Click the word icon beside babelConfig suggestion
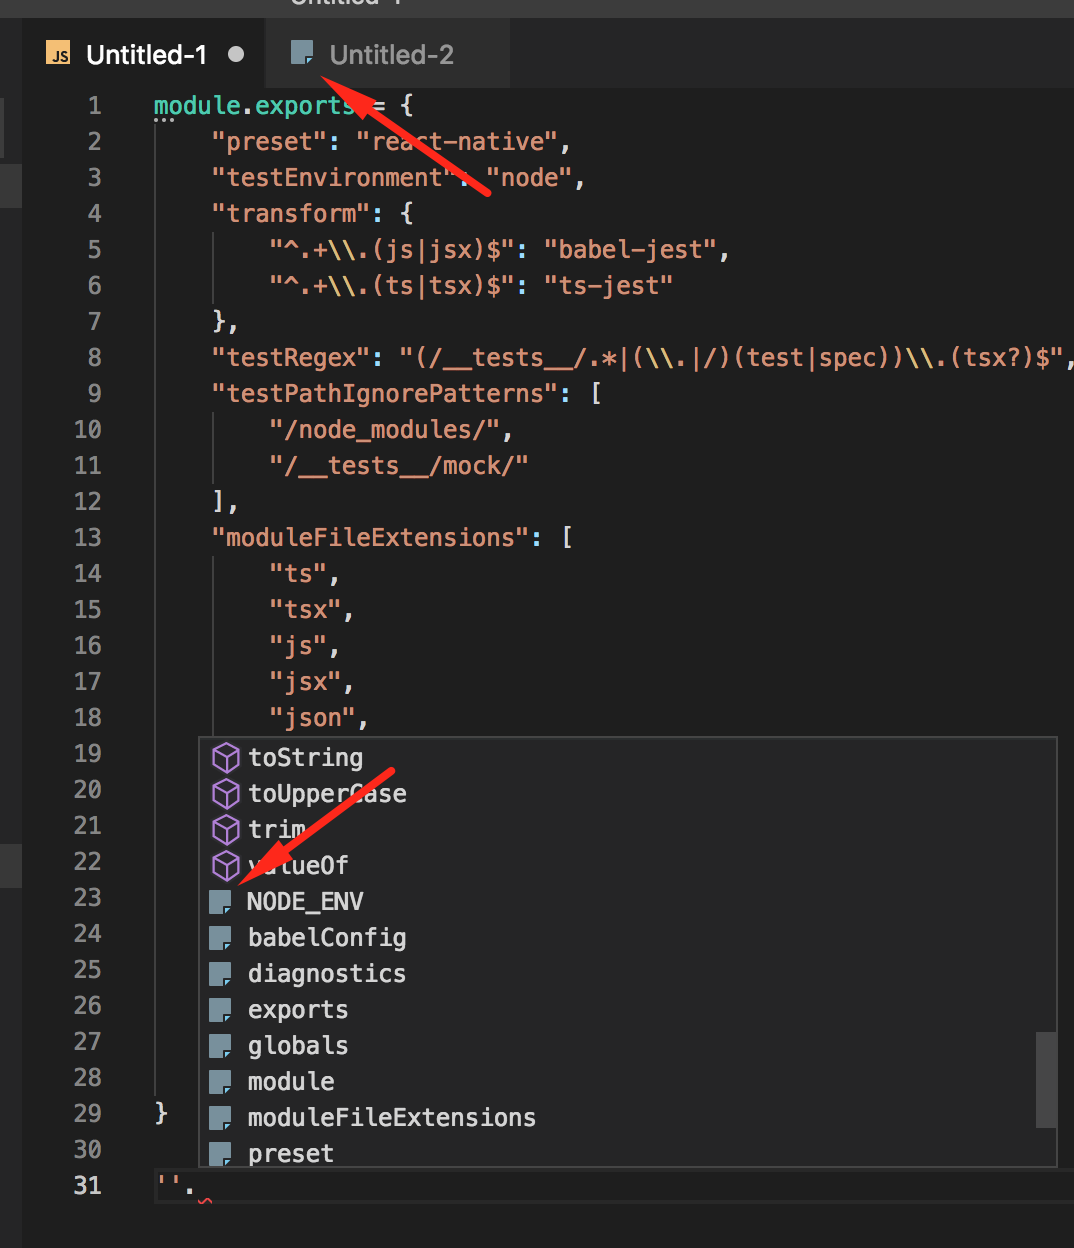Screen dimensions: 1074x1248 [x=219, y=937]
